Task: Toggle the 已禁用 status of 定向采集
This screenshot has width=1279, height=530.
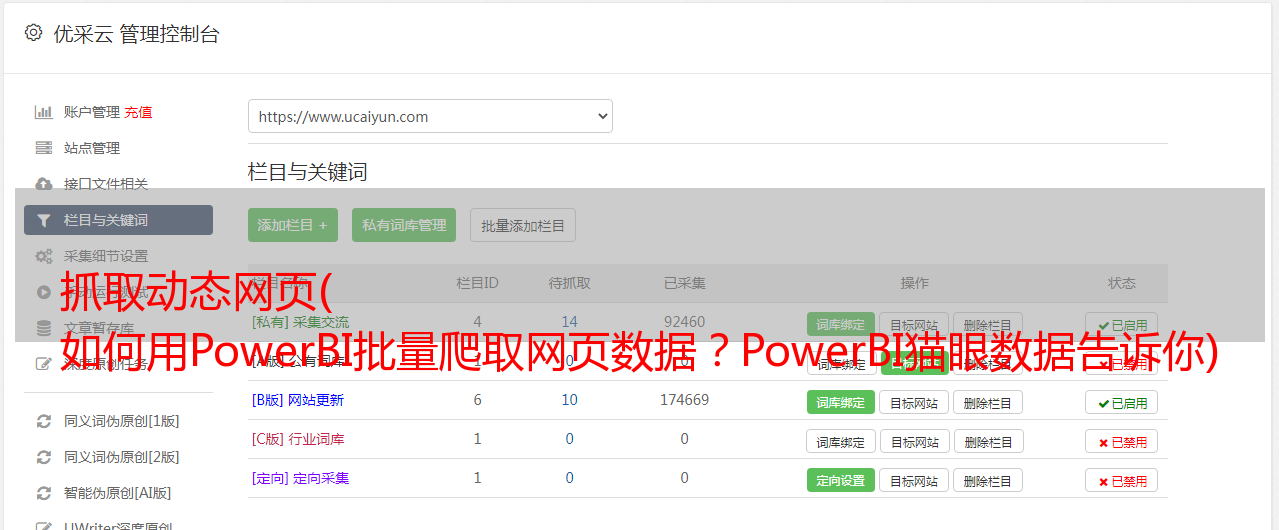Action: click(1122, 480)
